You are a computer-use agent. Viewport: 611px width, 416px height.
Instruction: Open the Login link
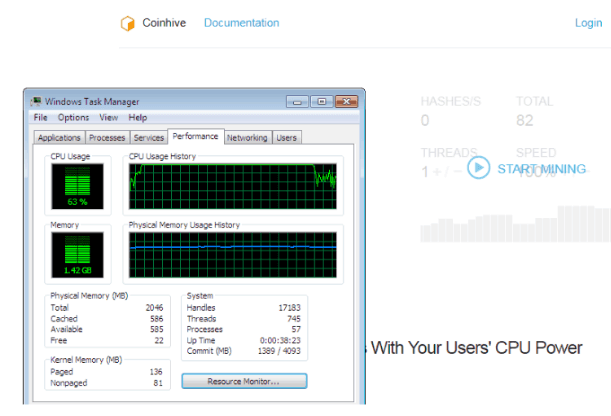[x=588, y=23]
